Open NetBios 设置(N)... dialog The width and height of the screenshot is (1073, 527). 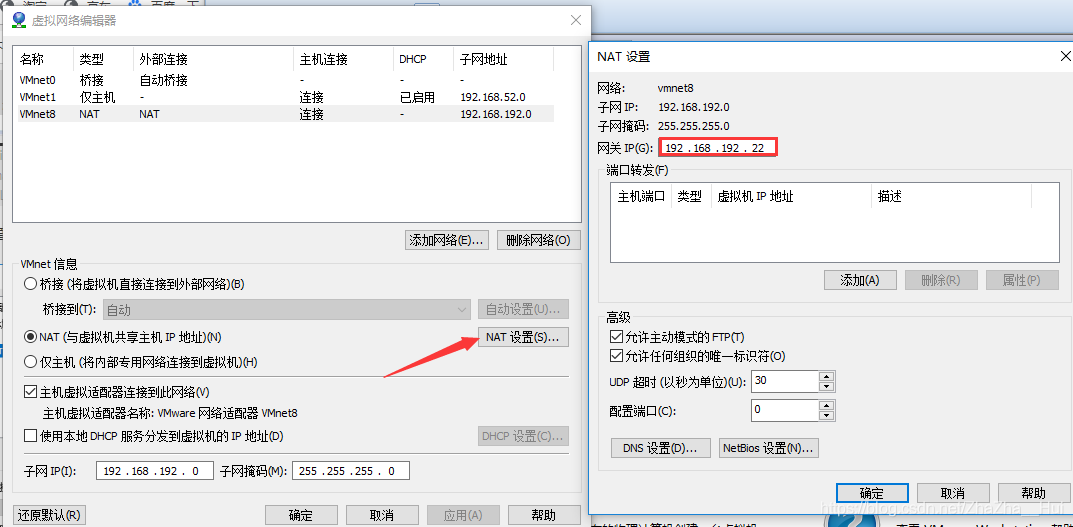pos(769,448)
